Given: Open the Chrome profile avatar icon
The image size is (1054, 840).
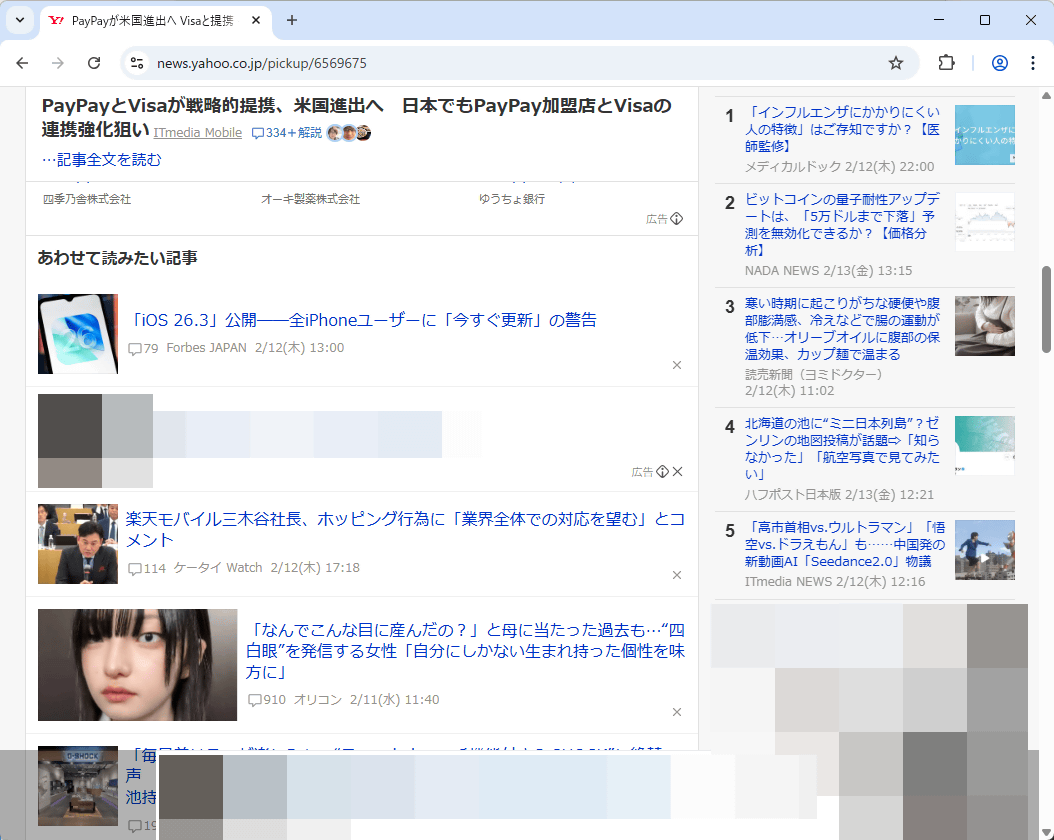Looking at the screenshot, I should point(999,63).
